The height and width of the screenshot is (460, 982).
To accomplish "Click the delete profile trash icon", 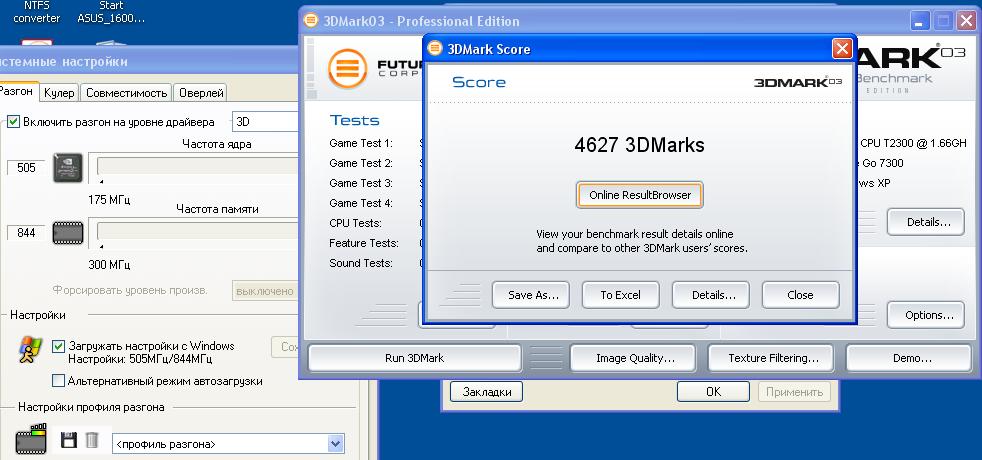I will [92, 440].
